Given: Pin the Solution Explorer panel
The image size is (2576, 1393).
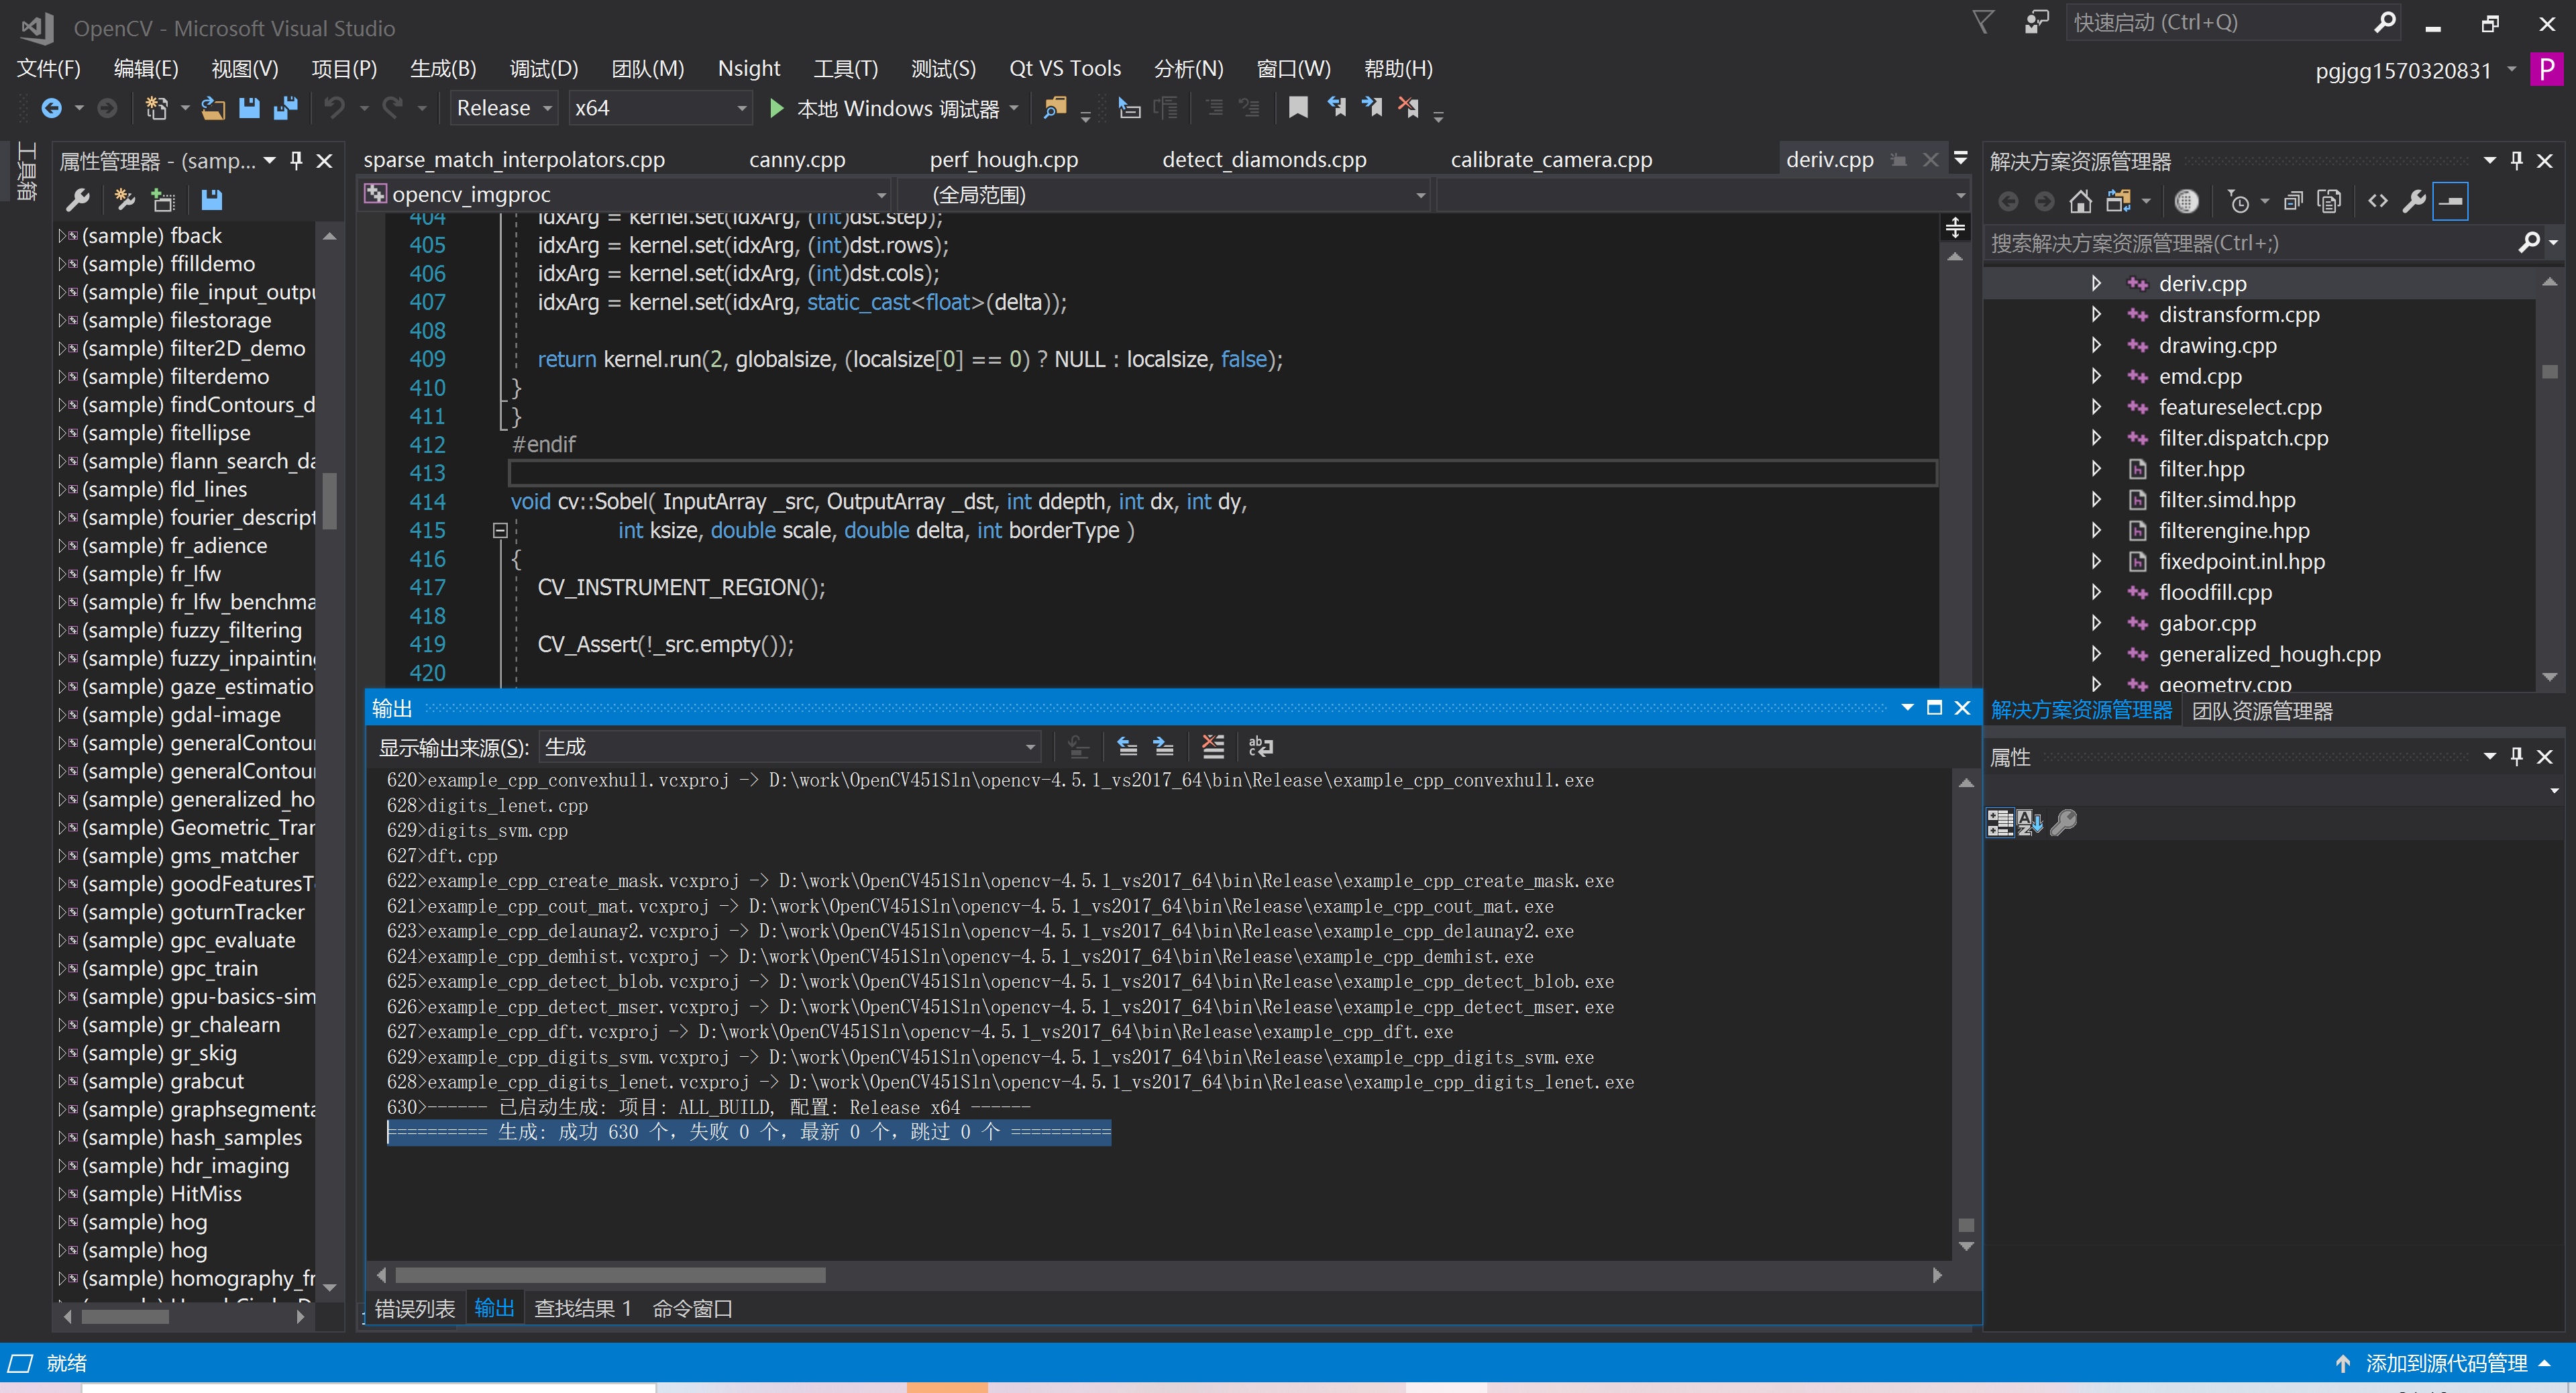Looking at the screenshot, I should pyautogui.click(x=2516, y=160).
